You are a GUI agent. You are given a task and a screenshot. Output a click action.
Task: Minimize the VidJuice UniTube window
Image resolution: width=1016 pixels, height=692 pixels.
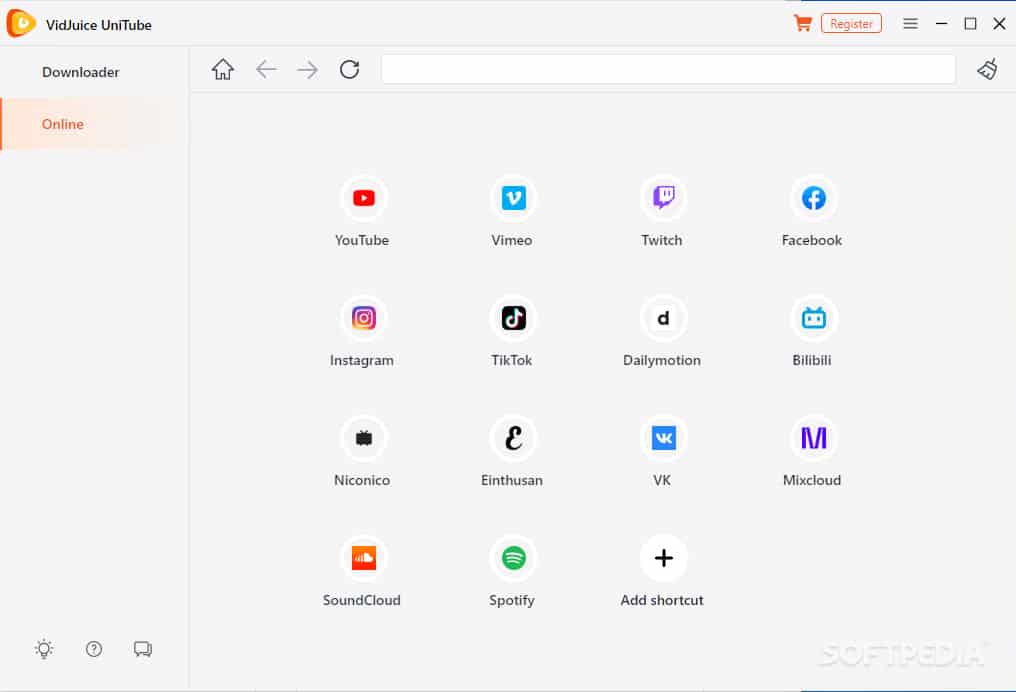pyautogui.click(x=941, y=24)
